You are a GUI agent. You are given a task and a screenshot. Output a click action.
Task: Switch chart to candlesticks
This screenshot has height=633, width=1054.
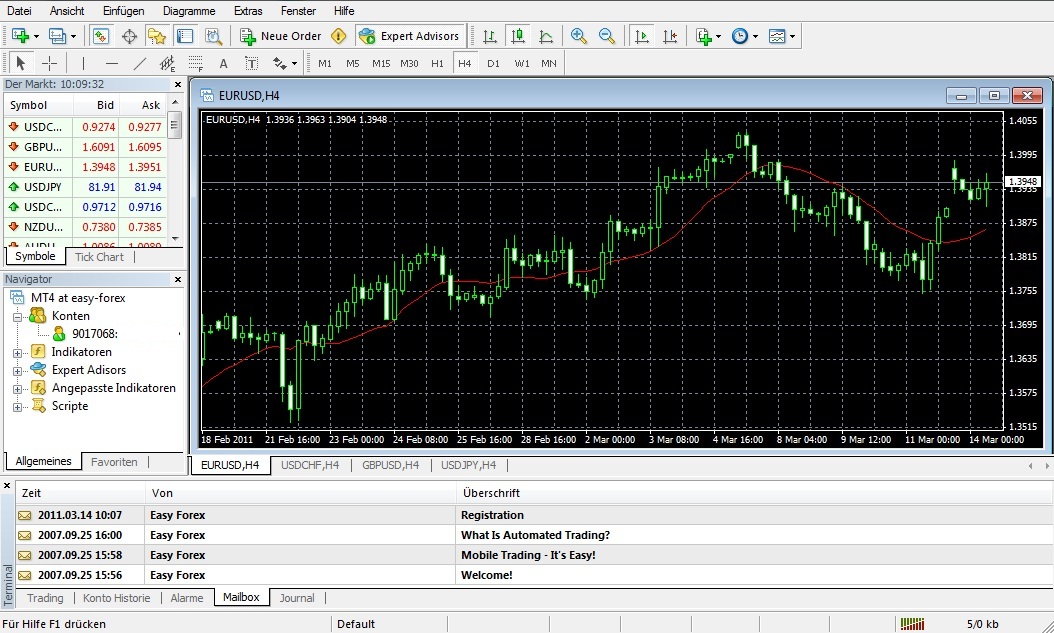point(518,36)
